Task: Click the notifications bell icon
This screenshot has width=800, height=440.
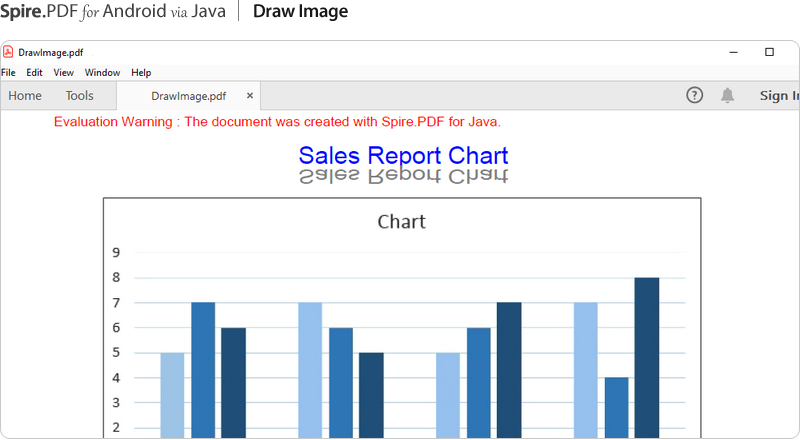Action: pos(728,95)
